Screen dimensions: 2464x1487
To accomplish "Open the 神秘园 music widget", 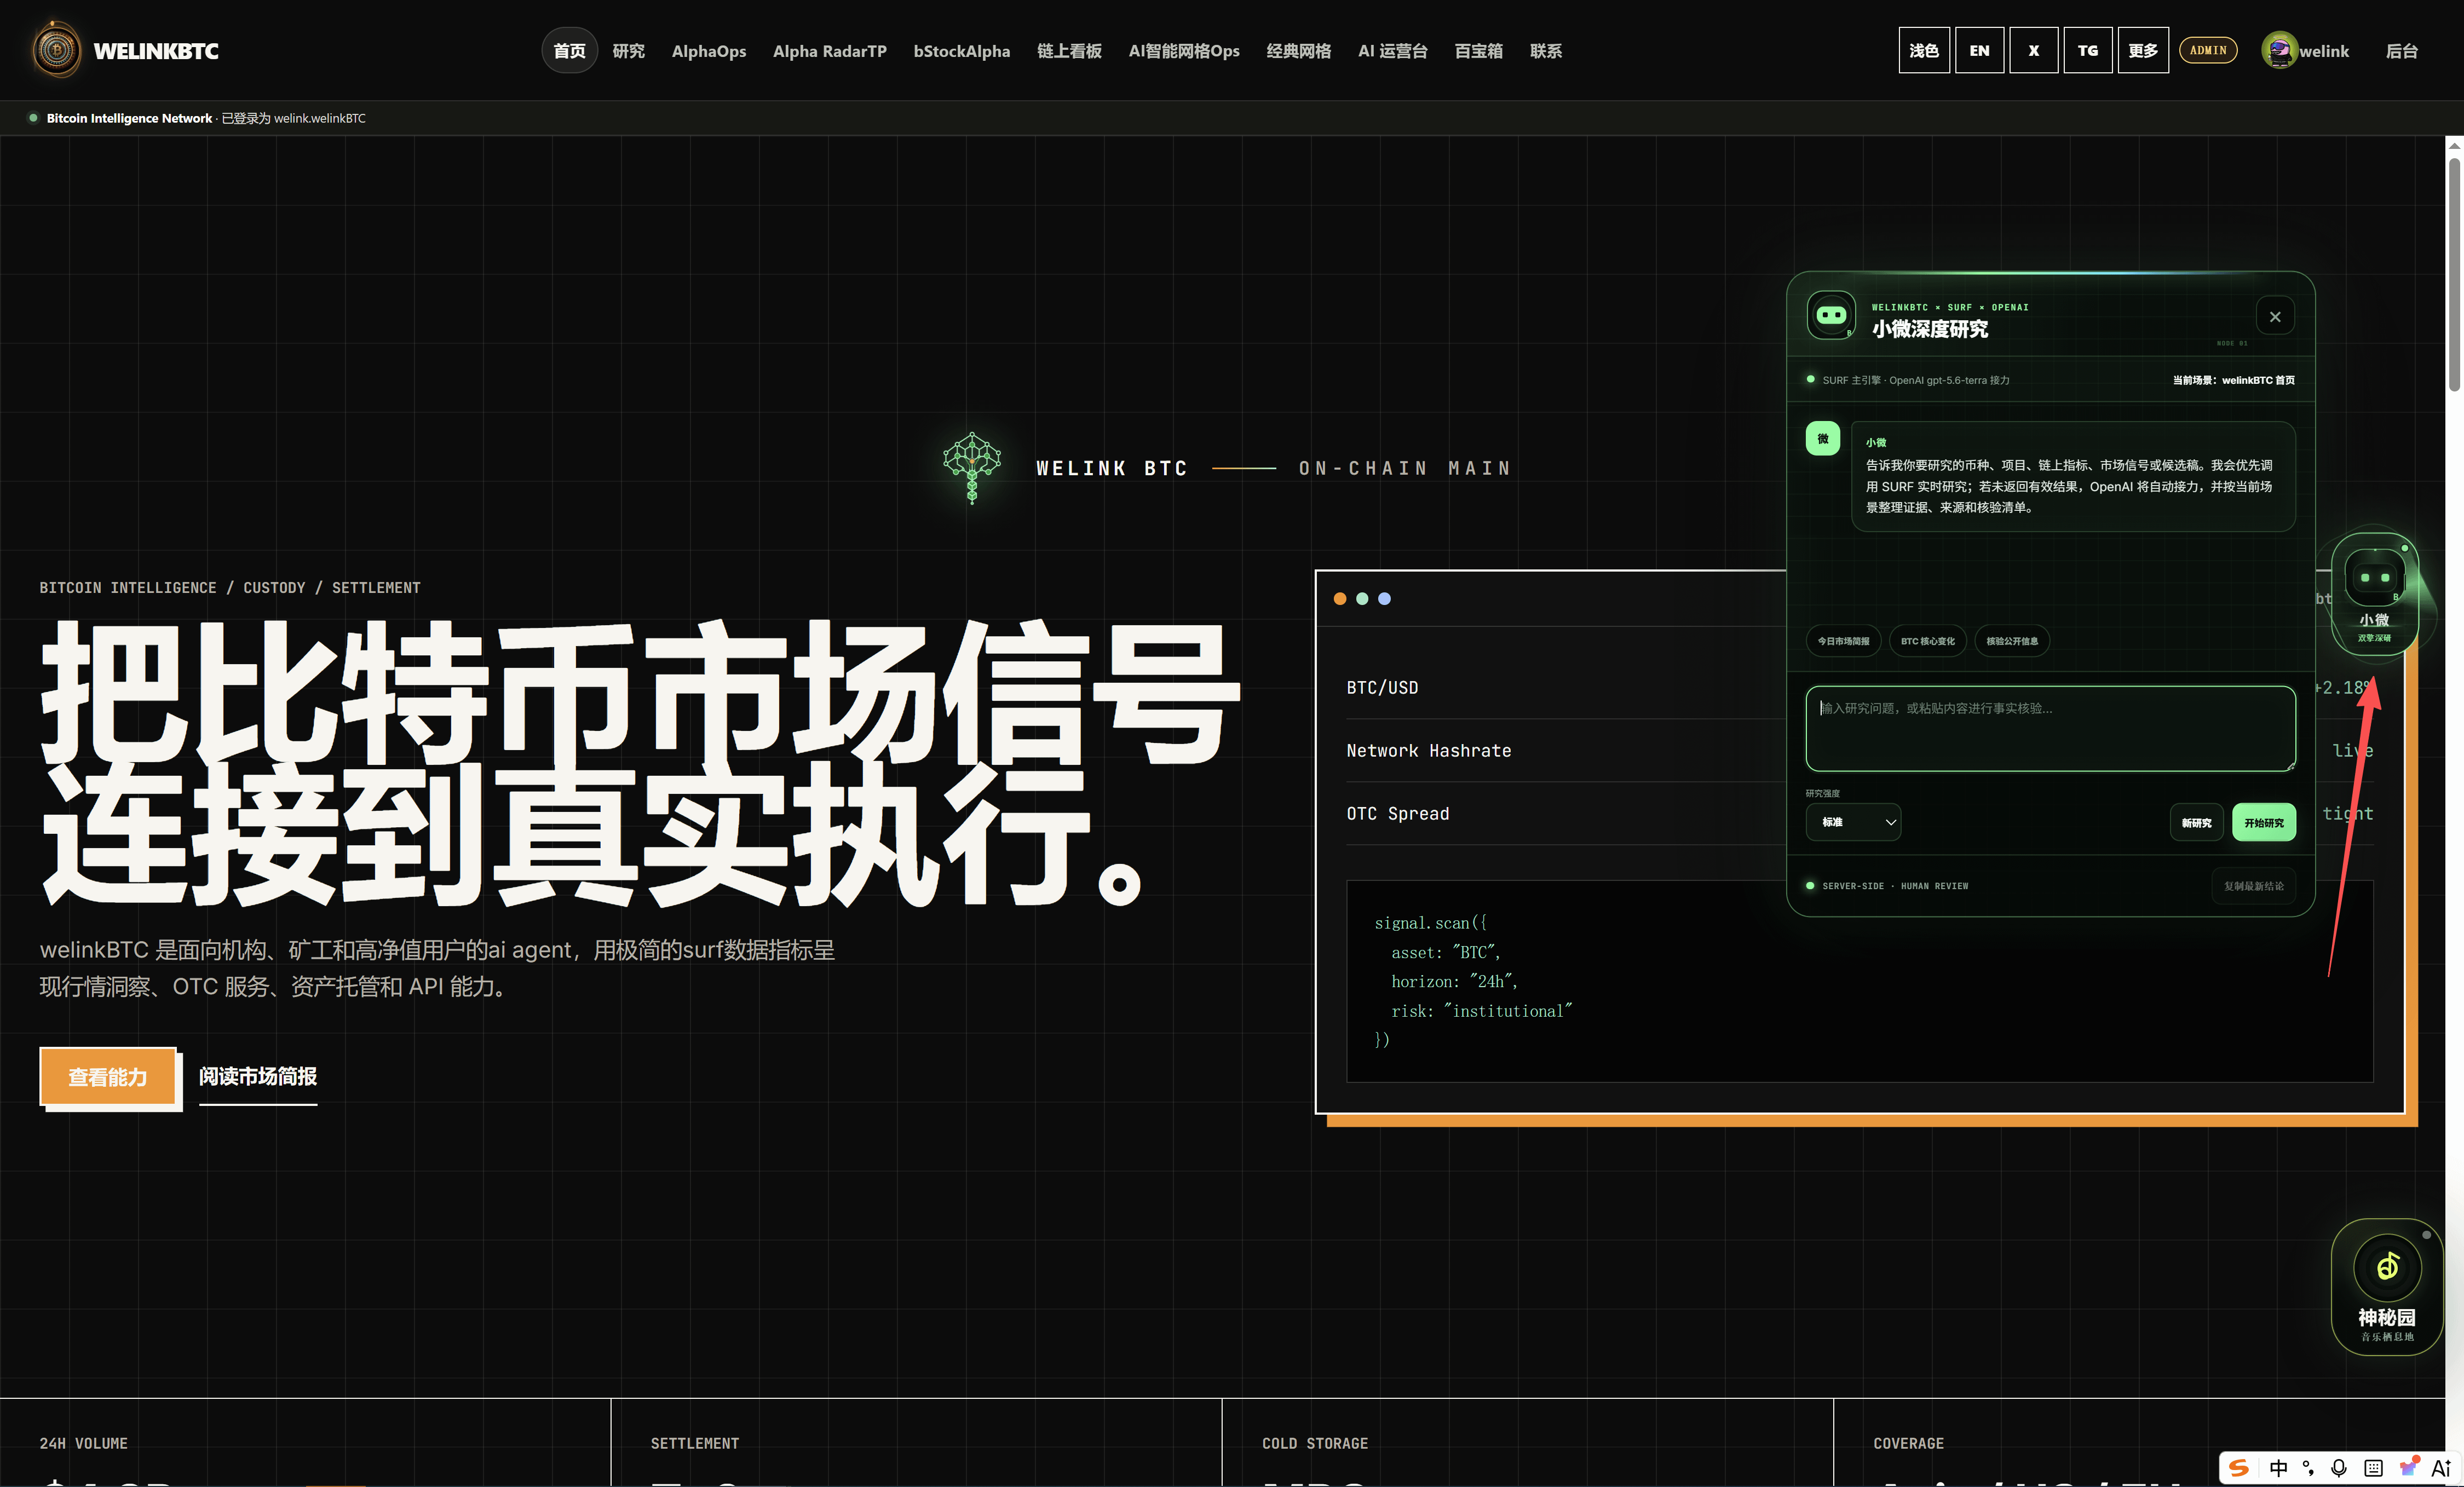I will point(2386,1286).
